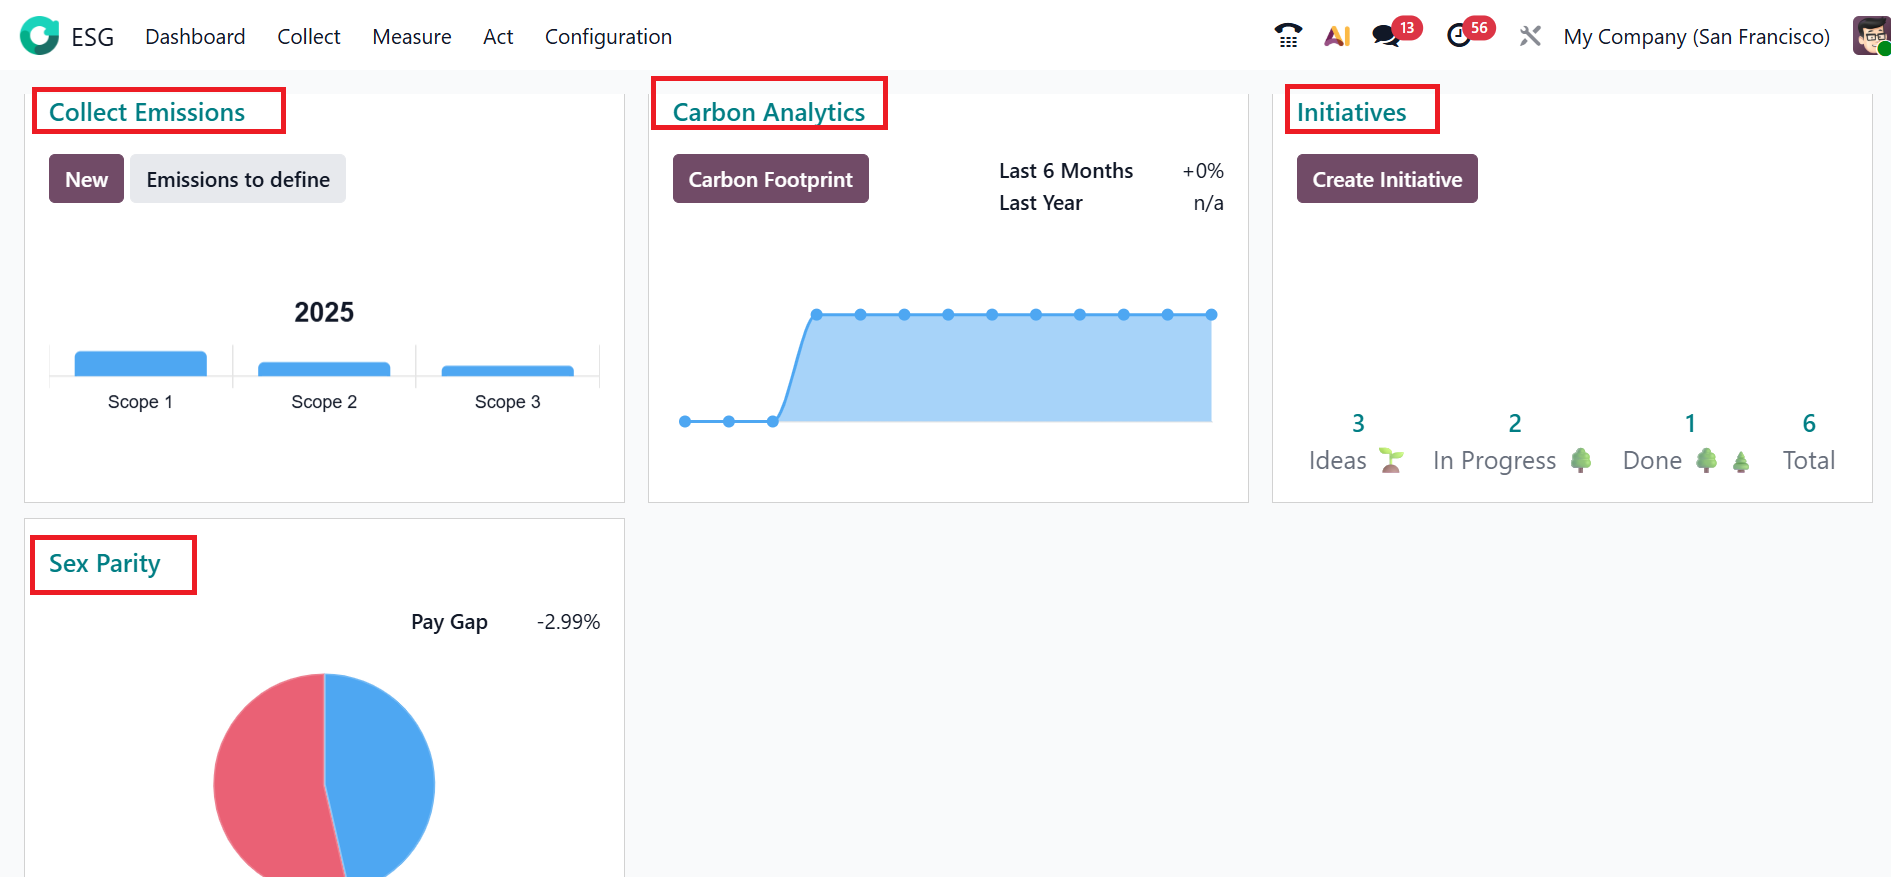Click the ESG app logo icon
This screenshot has width=1891, height=877.
point(40,36)
